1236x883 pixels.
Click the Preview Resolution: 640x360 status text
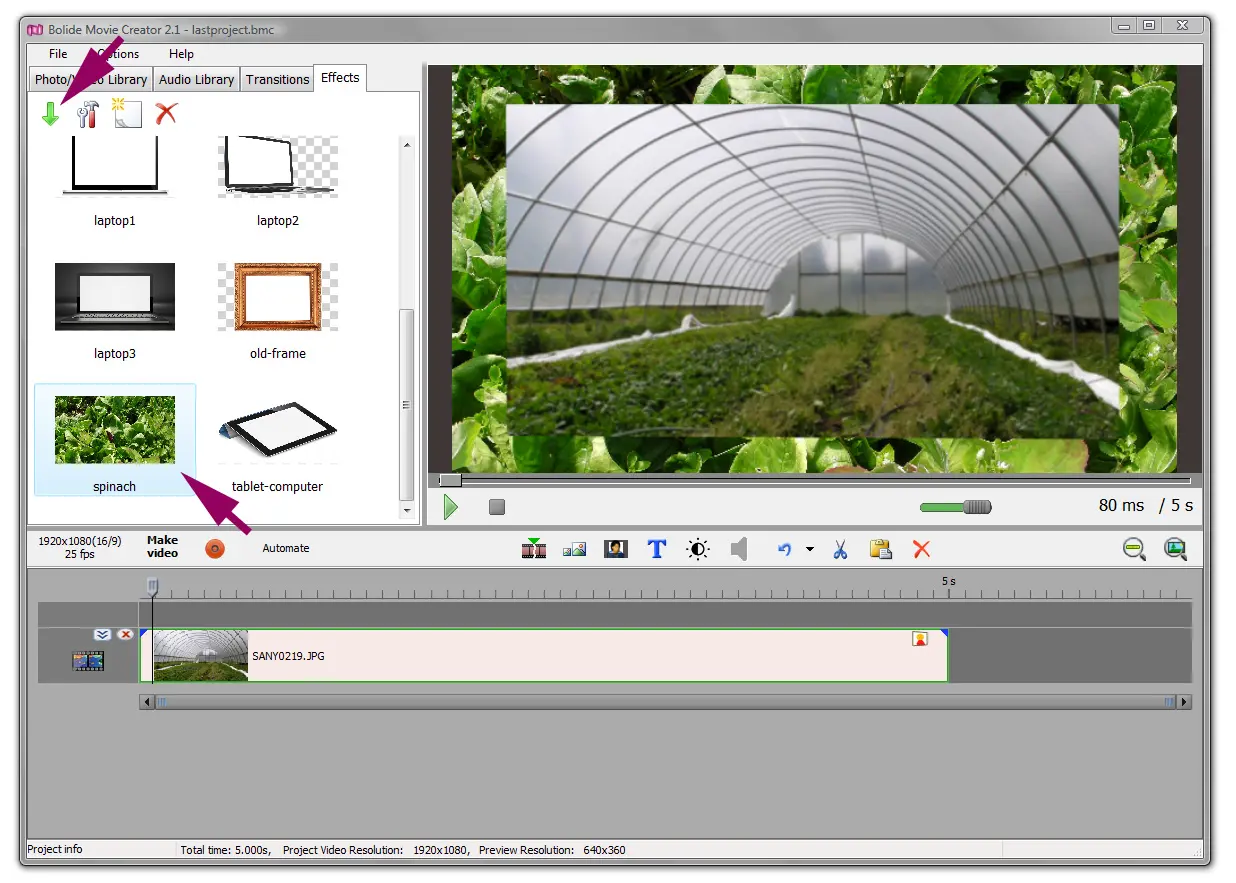552,850
